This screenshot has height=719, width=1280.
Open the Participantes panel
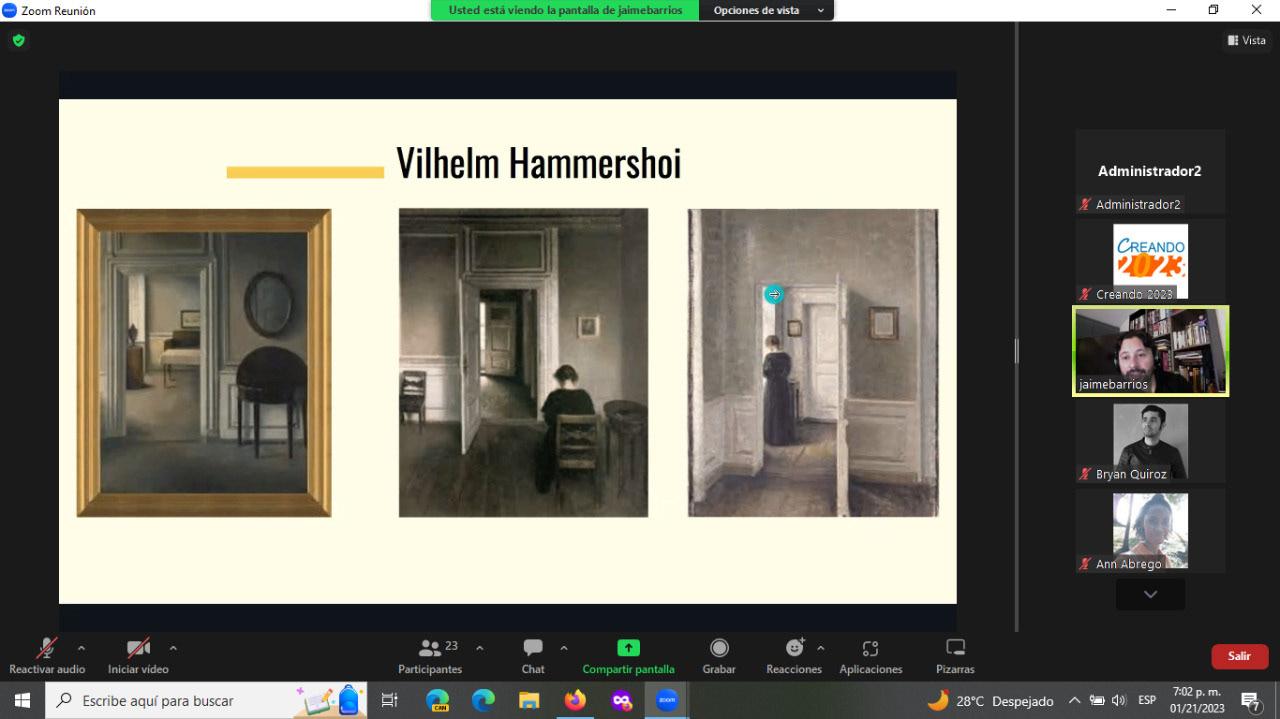pos(430,655)
